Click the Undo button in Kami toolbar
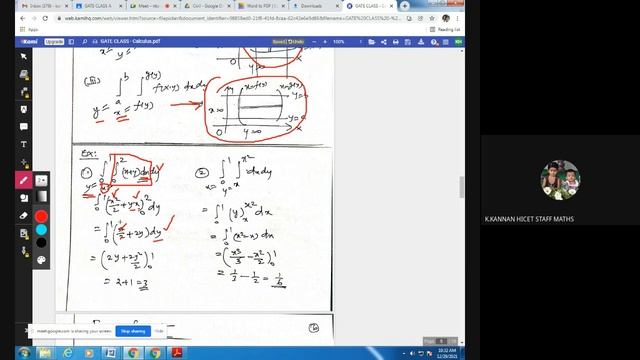Screen dimensions: 640x360 point(296,42)
